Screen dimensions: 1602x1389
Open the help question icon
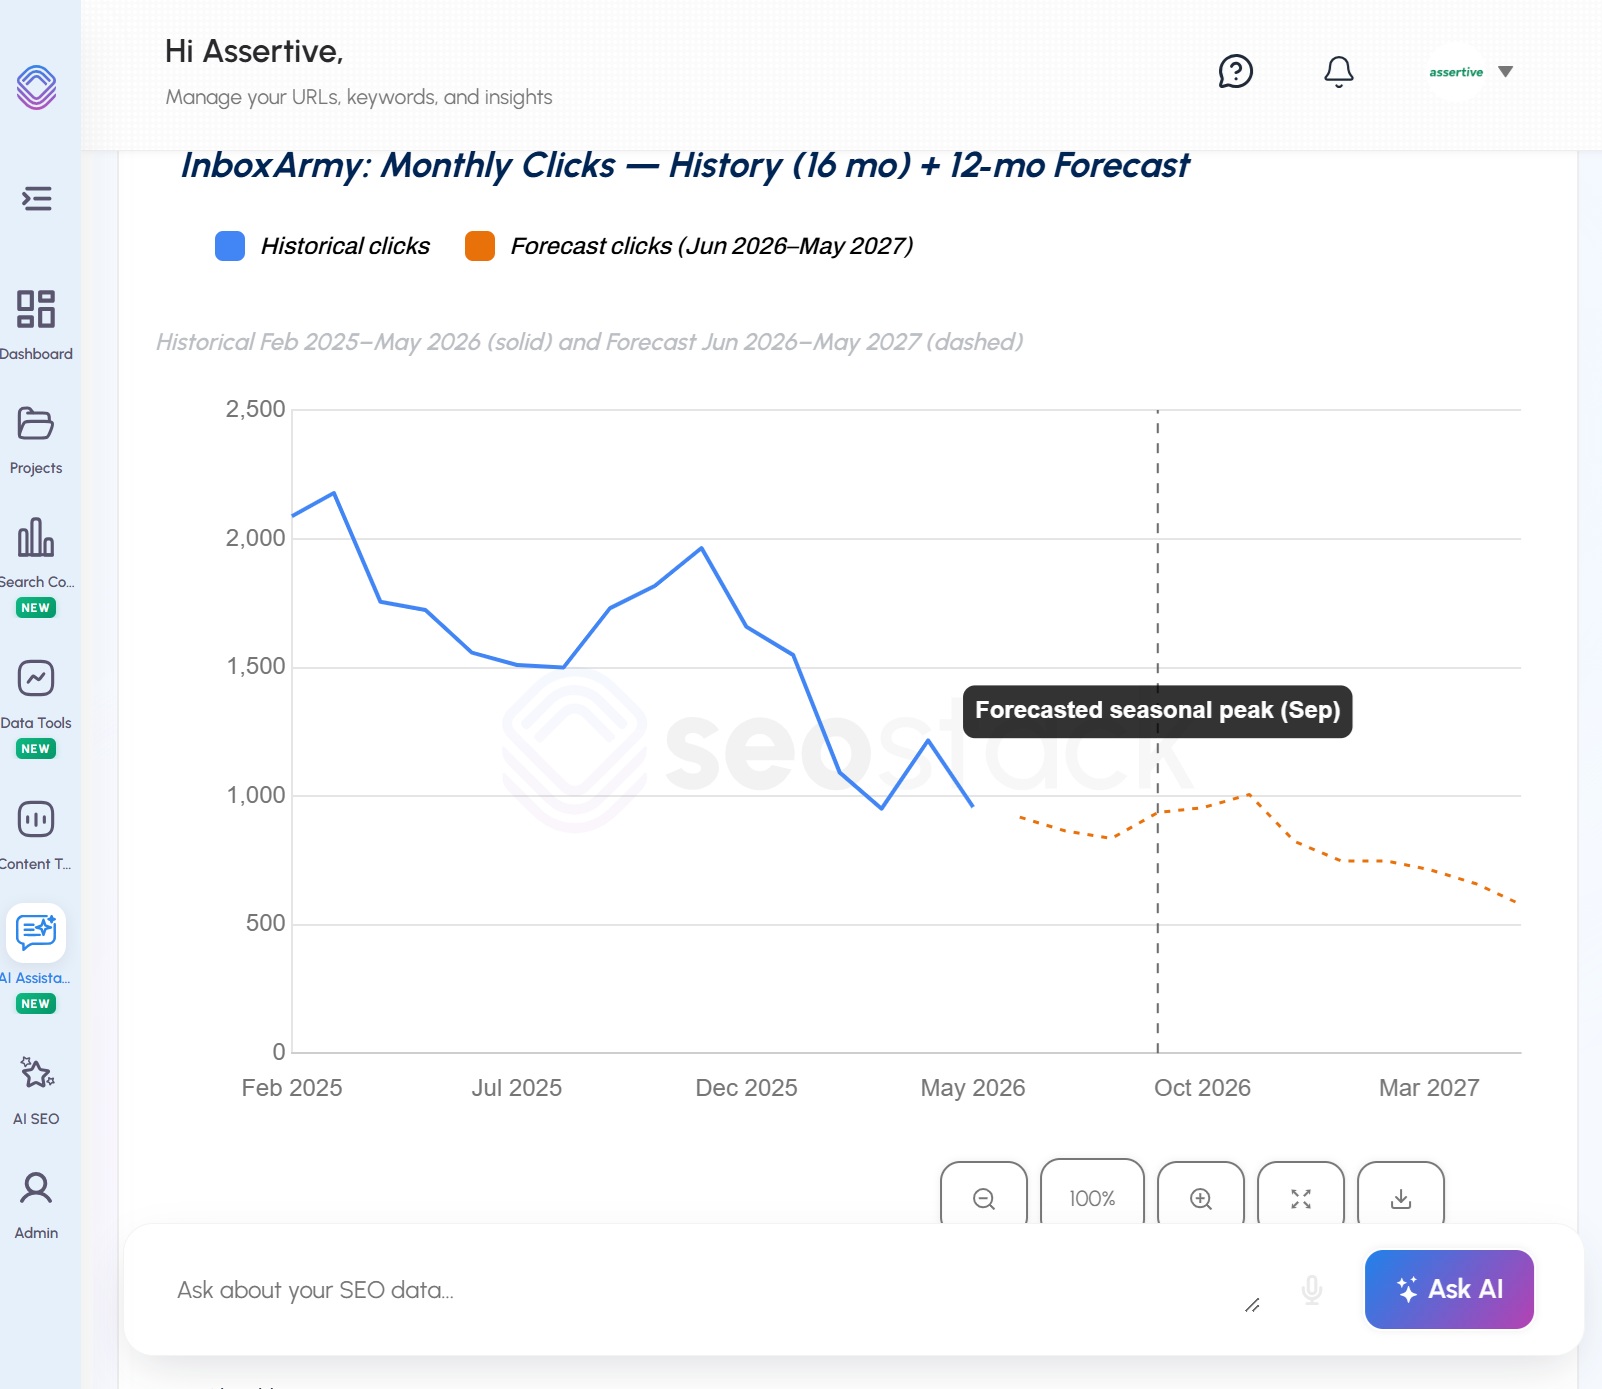pyautogui.click(x=1236, y=71)
